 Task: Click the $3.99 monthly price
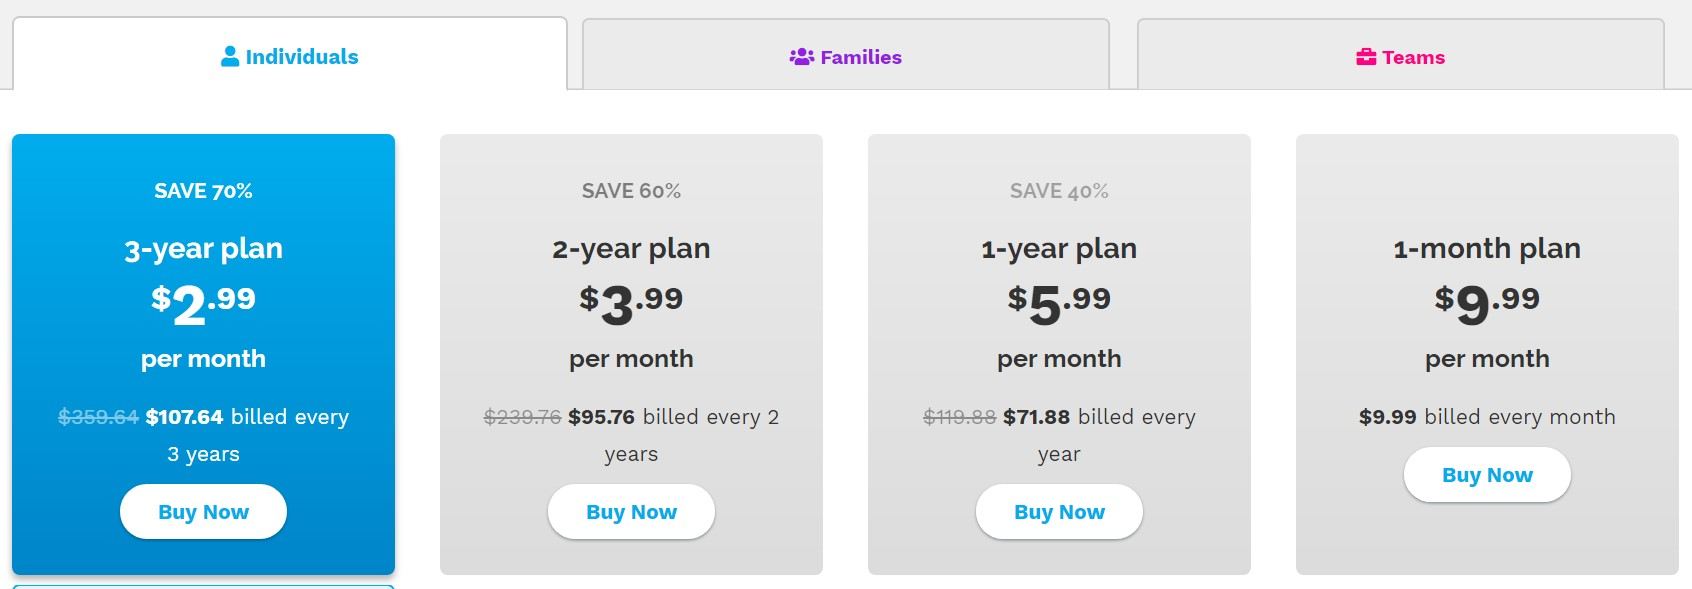coord(631,302)
